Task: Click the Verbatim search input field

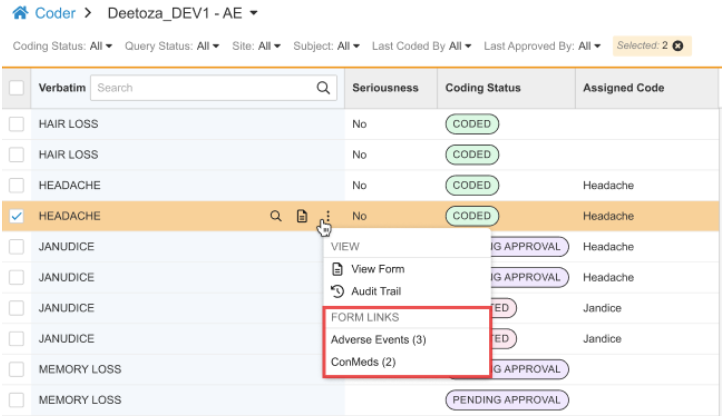Action: [200, 88]
